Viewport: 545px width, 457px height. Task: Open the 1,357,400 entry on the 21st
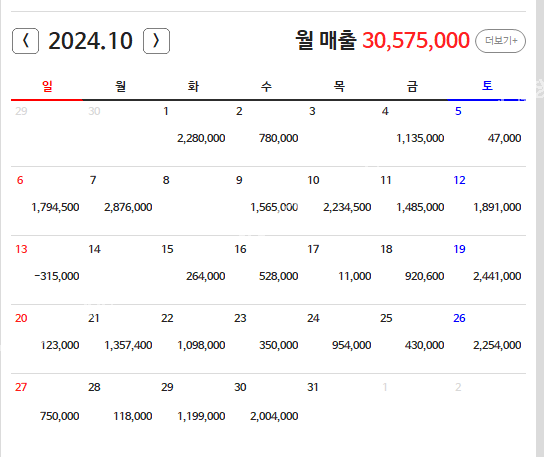(x=128, y=345)
